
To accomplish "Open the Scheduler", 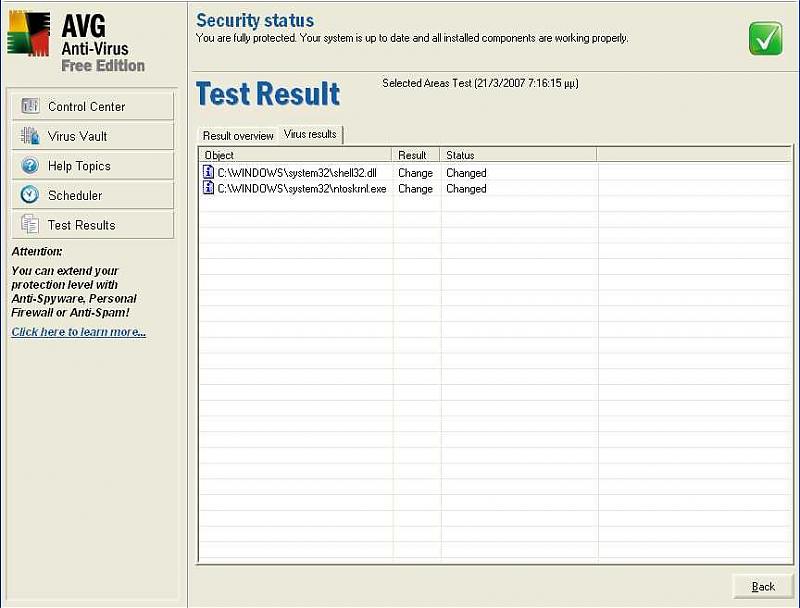I will click(92, 195).
